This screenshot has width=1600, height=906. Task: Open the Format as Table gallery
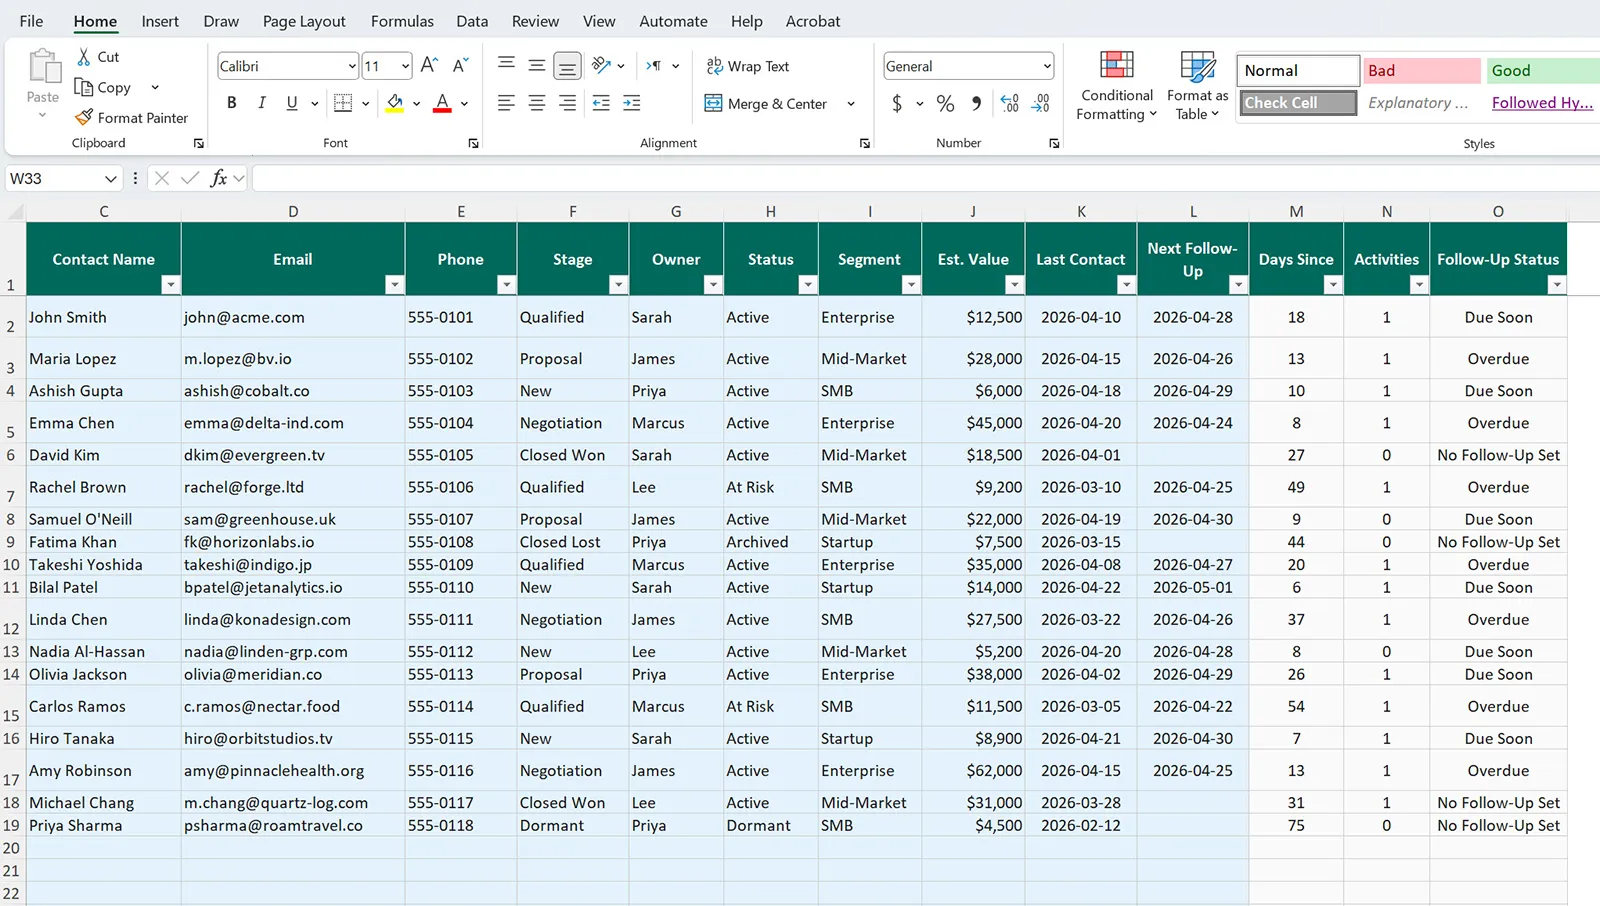click(1197, 85)
